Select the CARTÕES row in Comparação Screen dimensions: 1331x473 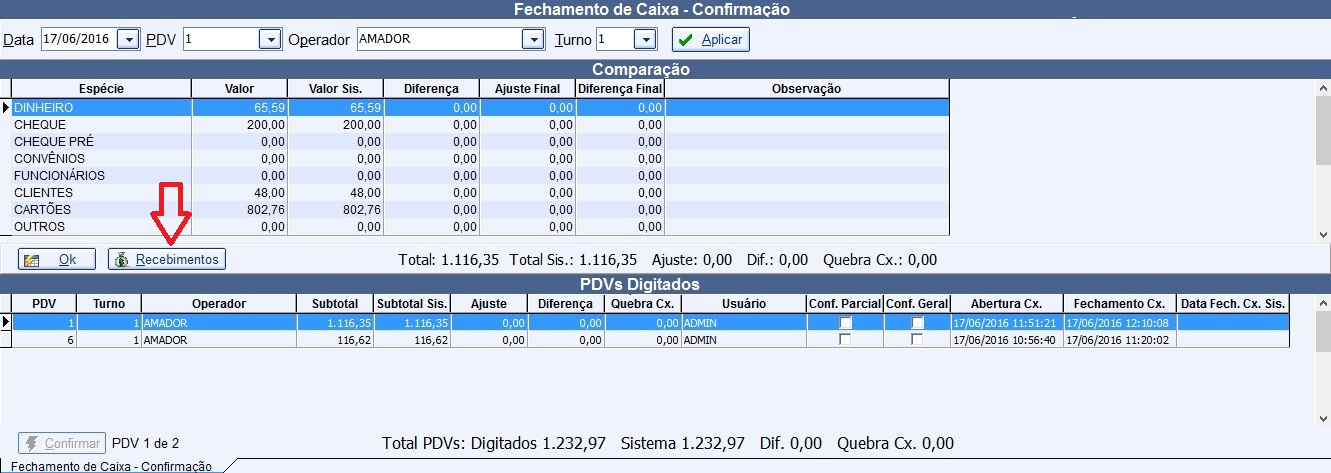[100, 210]
